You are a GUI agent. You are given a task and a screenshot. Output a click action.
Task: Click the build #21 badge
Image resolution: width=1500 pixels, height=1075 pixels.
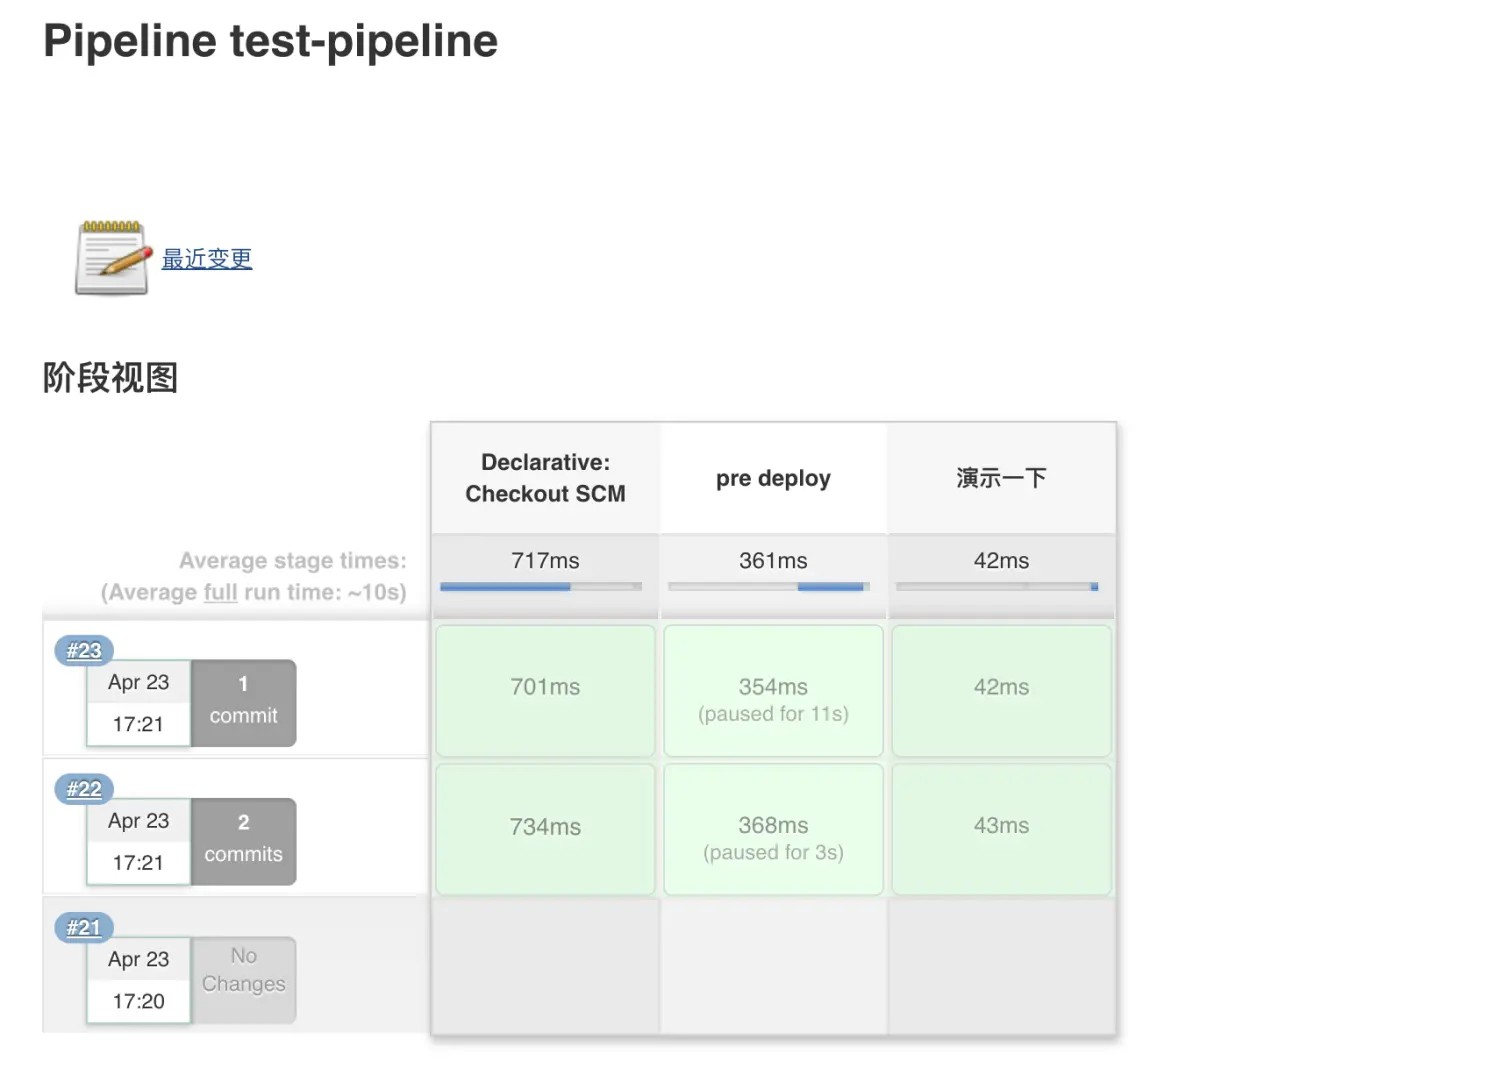[x=82, y=927]
